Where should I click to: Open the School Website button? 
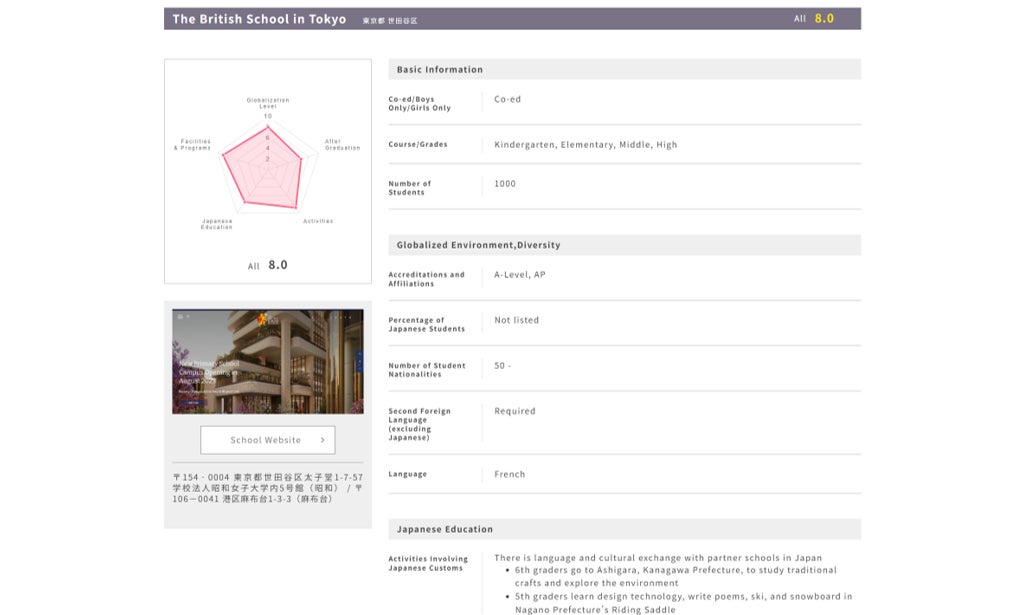268,440
